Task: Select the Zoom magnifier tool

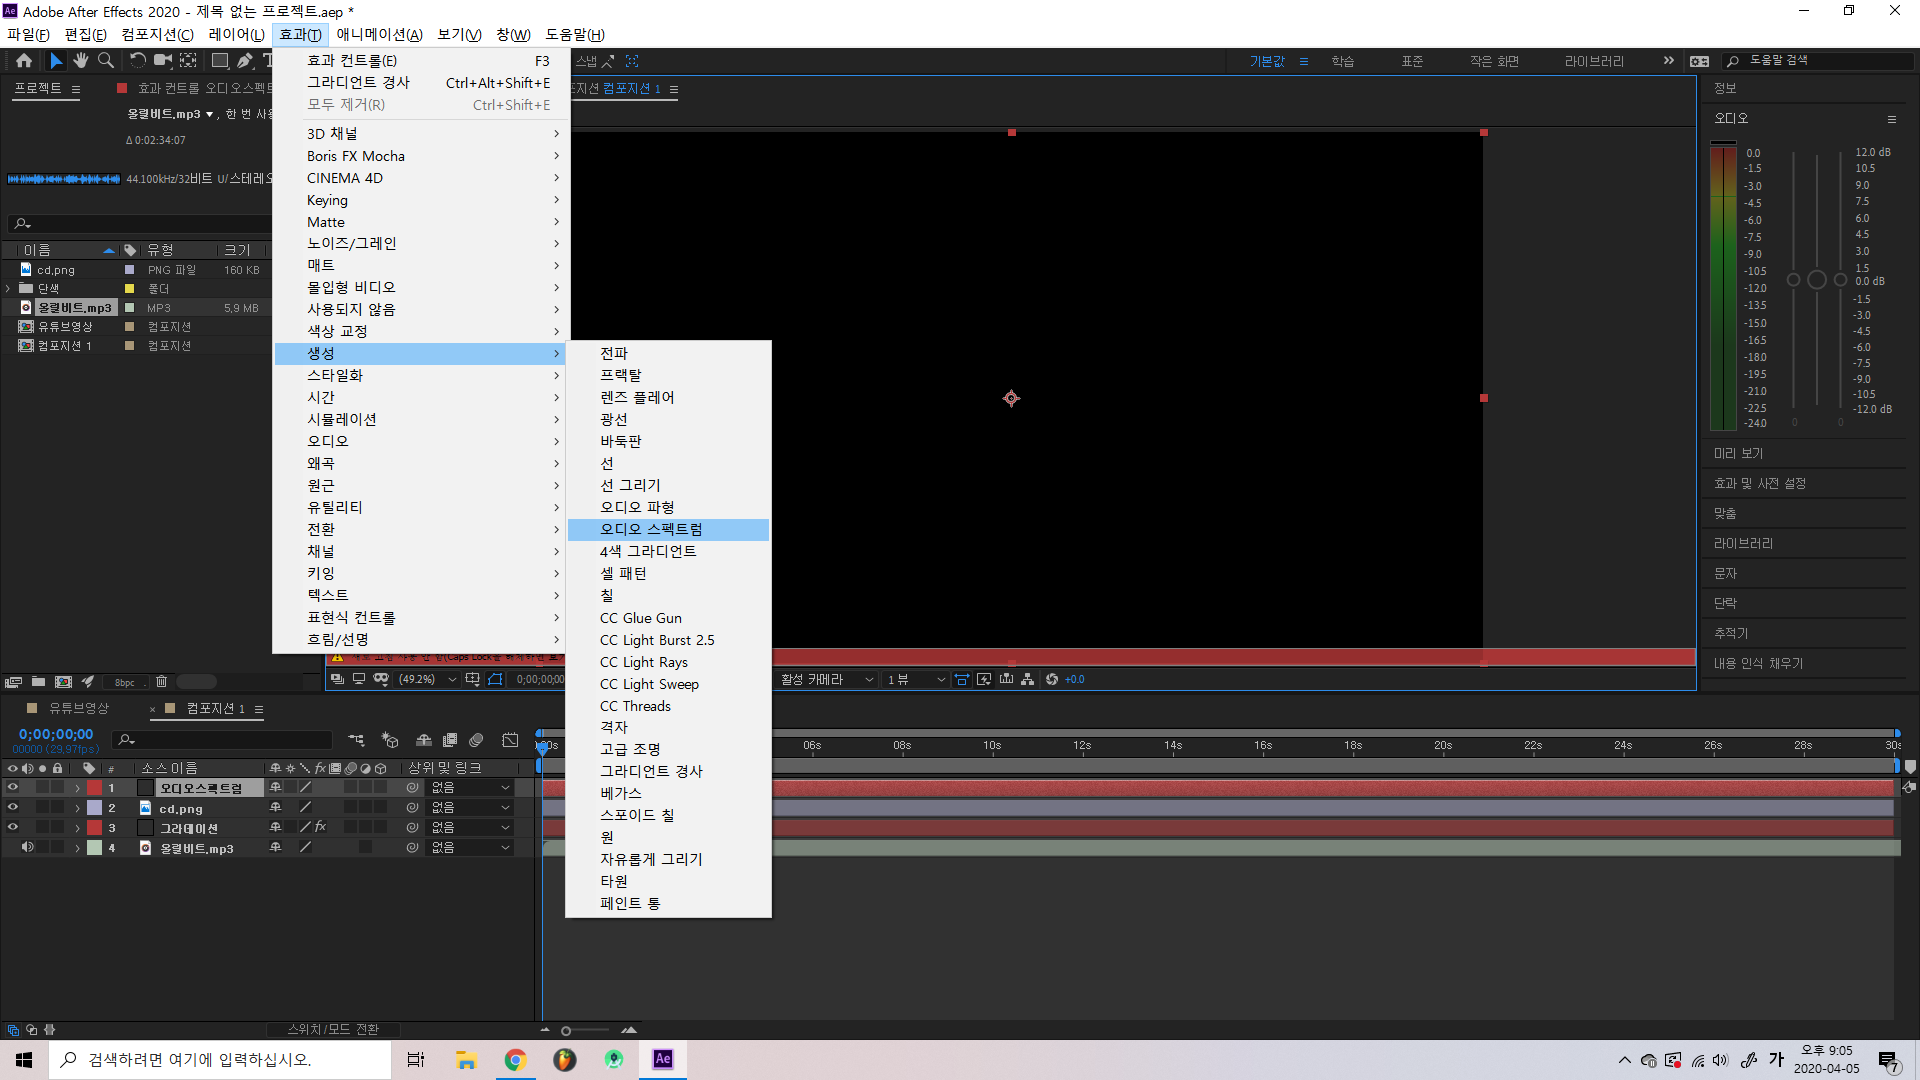Action: 106,61
